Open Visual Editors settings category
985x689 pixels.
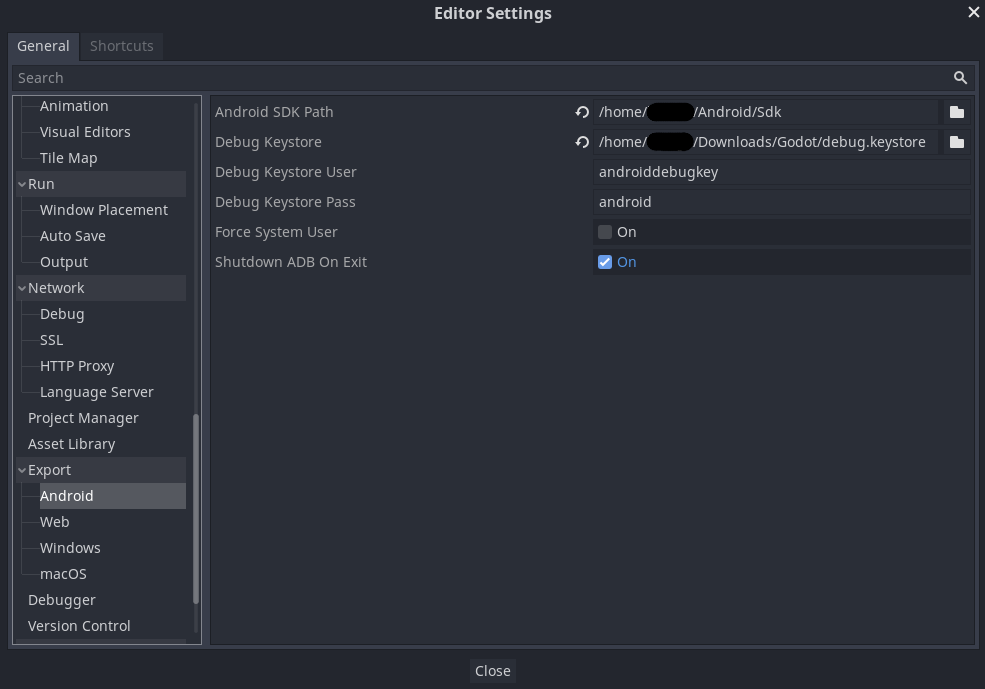pos(85,132)
